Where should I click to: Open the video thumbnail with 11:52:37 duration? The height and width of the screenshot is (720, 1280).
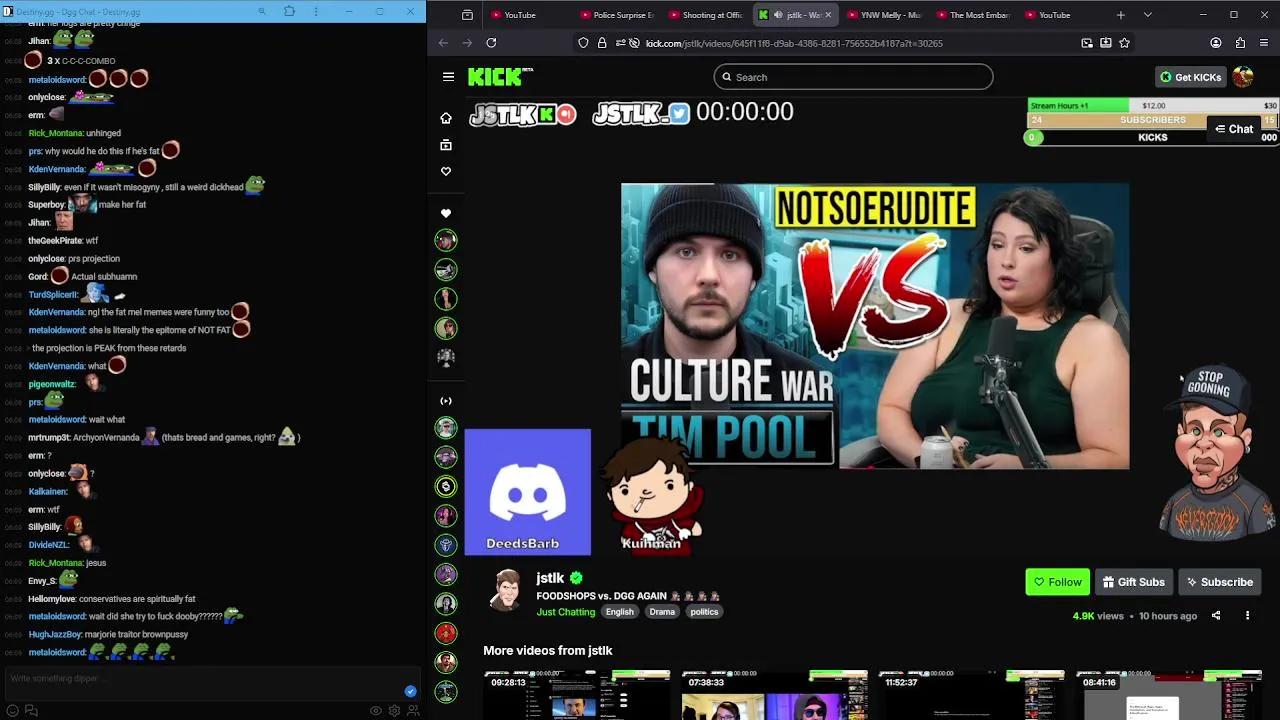click(x=971, y=695)
